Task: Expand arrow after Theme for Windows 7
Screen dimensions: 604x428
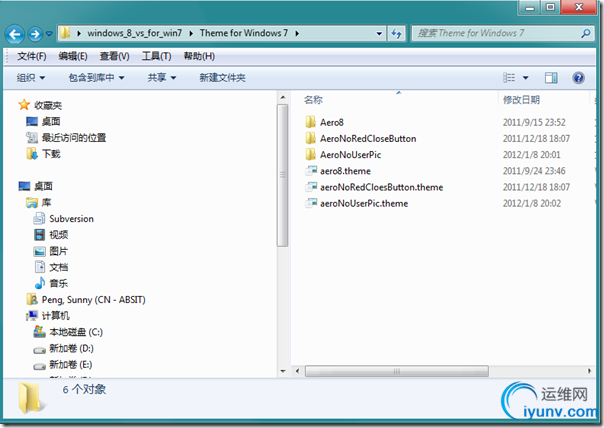Action: coord(297,34)
